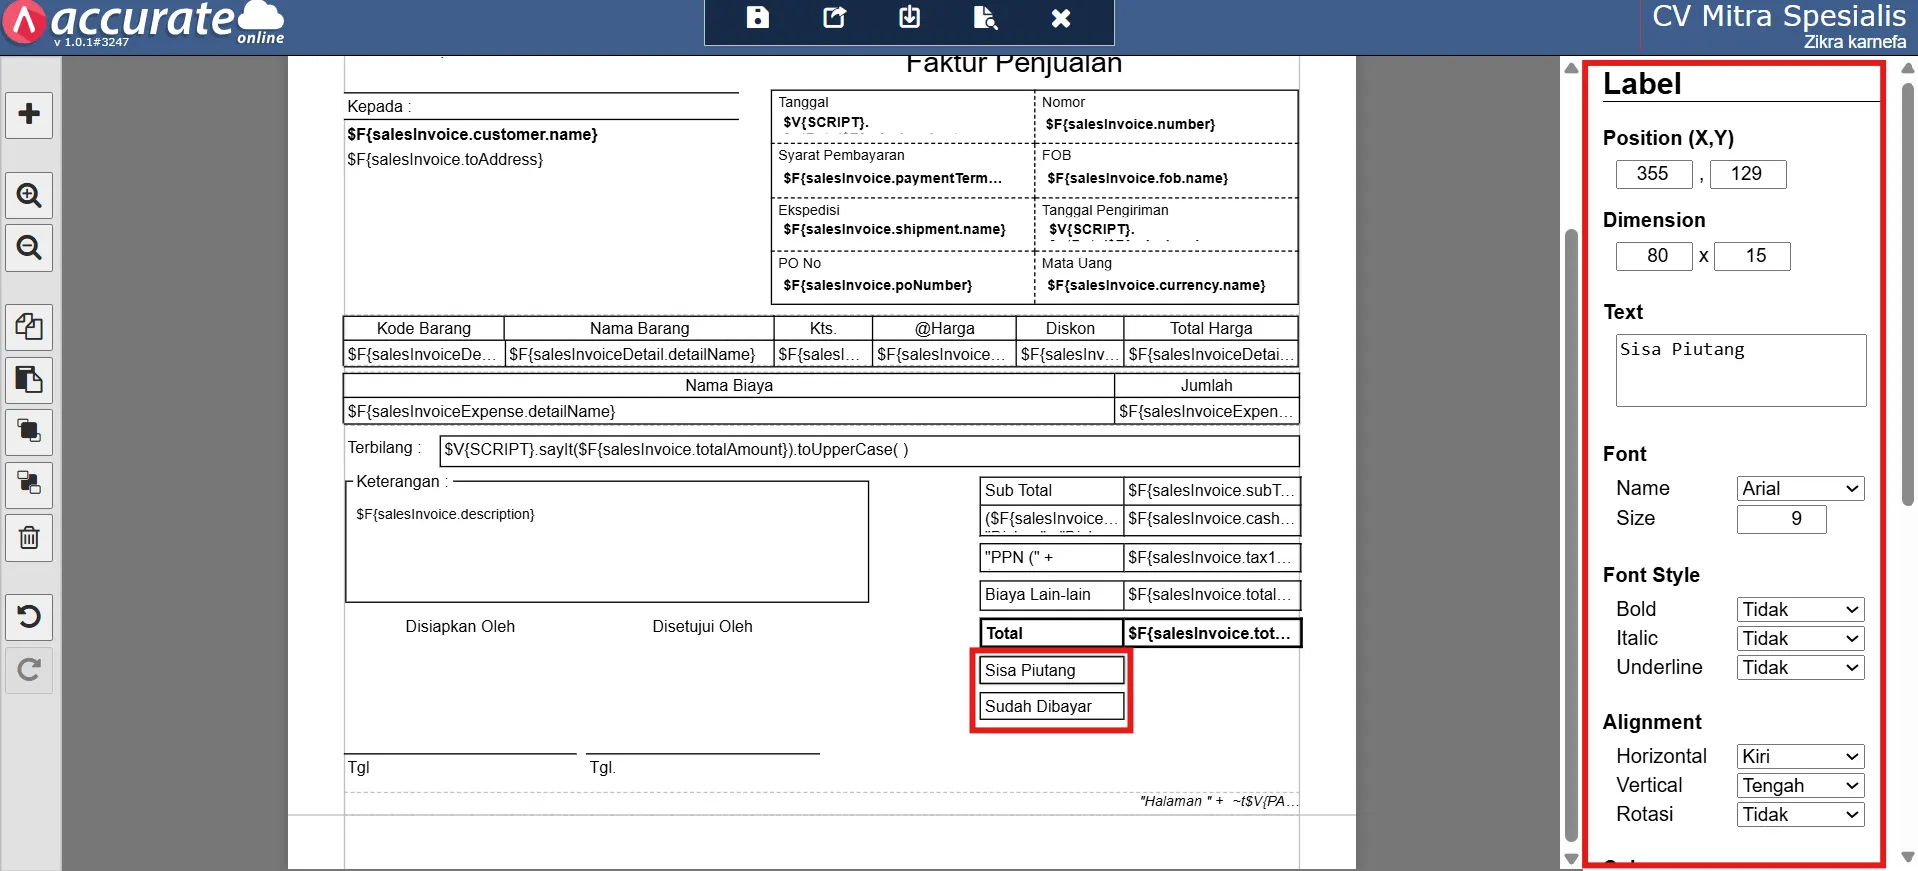Viewport: 1918px width, 871px height.
Task: Click the export template icon
Action: coord(834,18)
